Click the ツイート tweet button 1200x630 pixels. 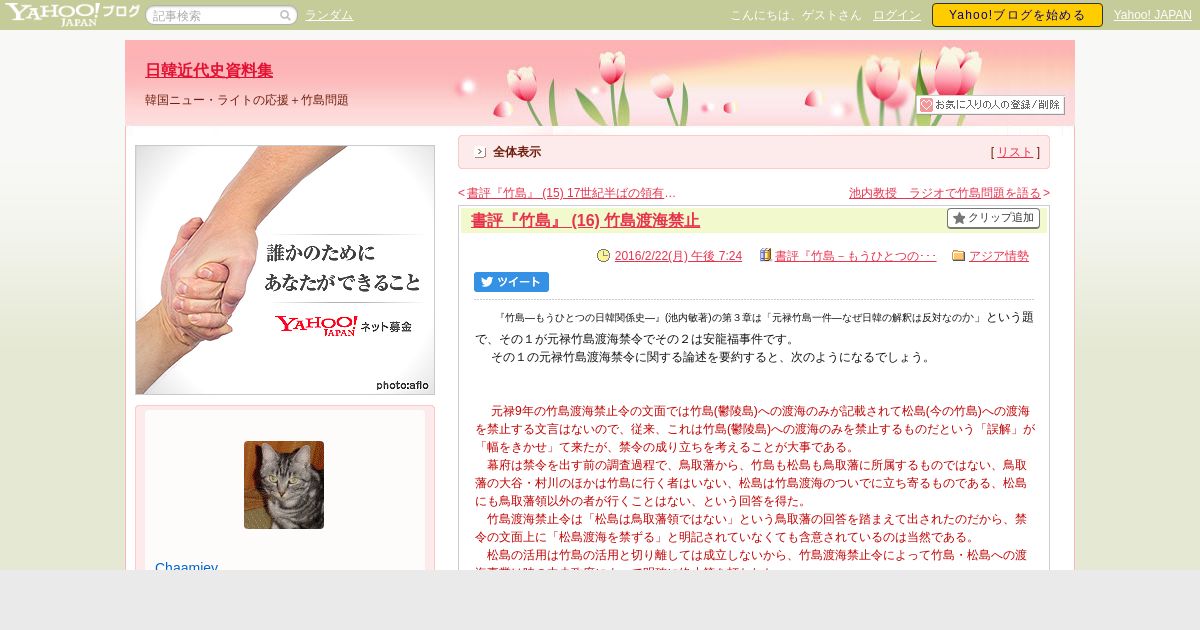tap(511, 282)
